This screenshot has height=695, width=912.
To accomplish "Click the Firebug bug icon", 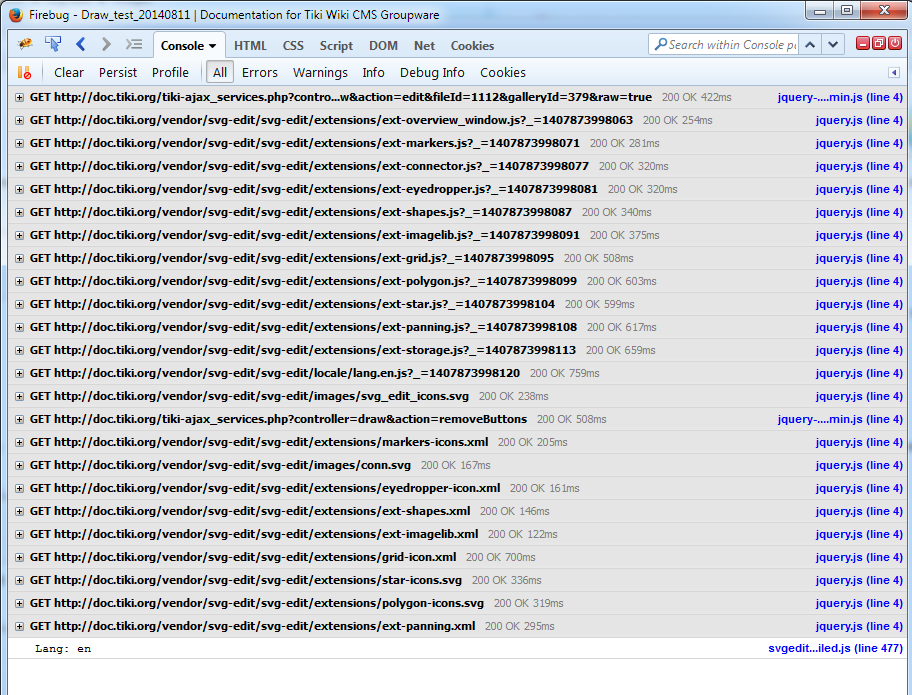I will 25,45.
